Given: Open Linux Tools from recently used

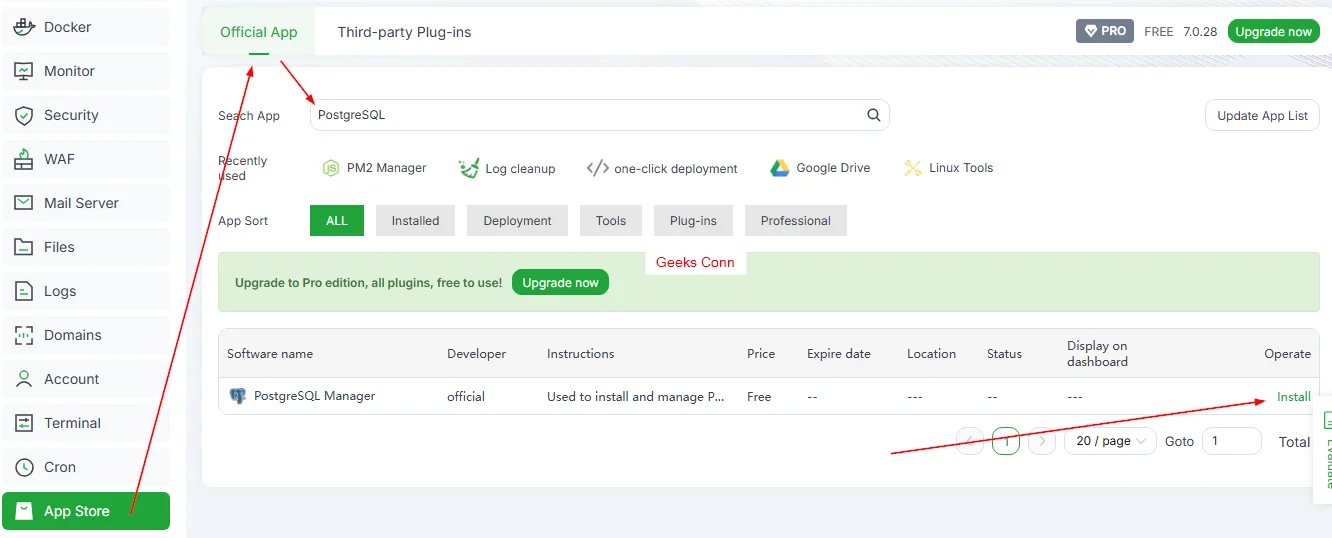Looking at the screenshot, I should [x=948, y=168].
